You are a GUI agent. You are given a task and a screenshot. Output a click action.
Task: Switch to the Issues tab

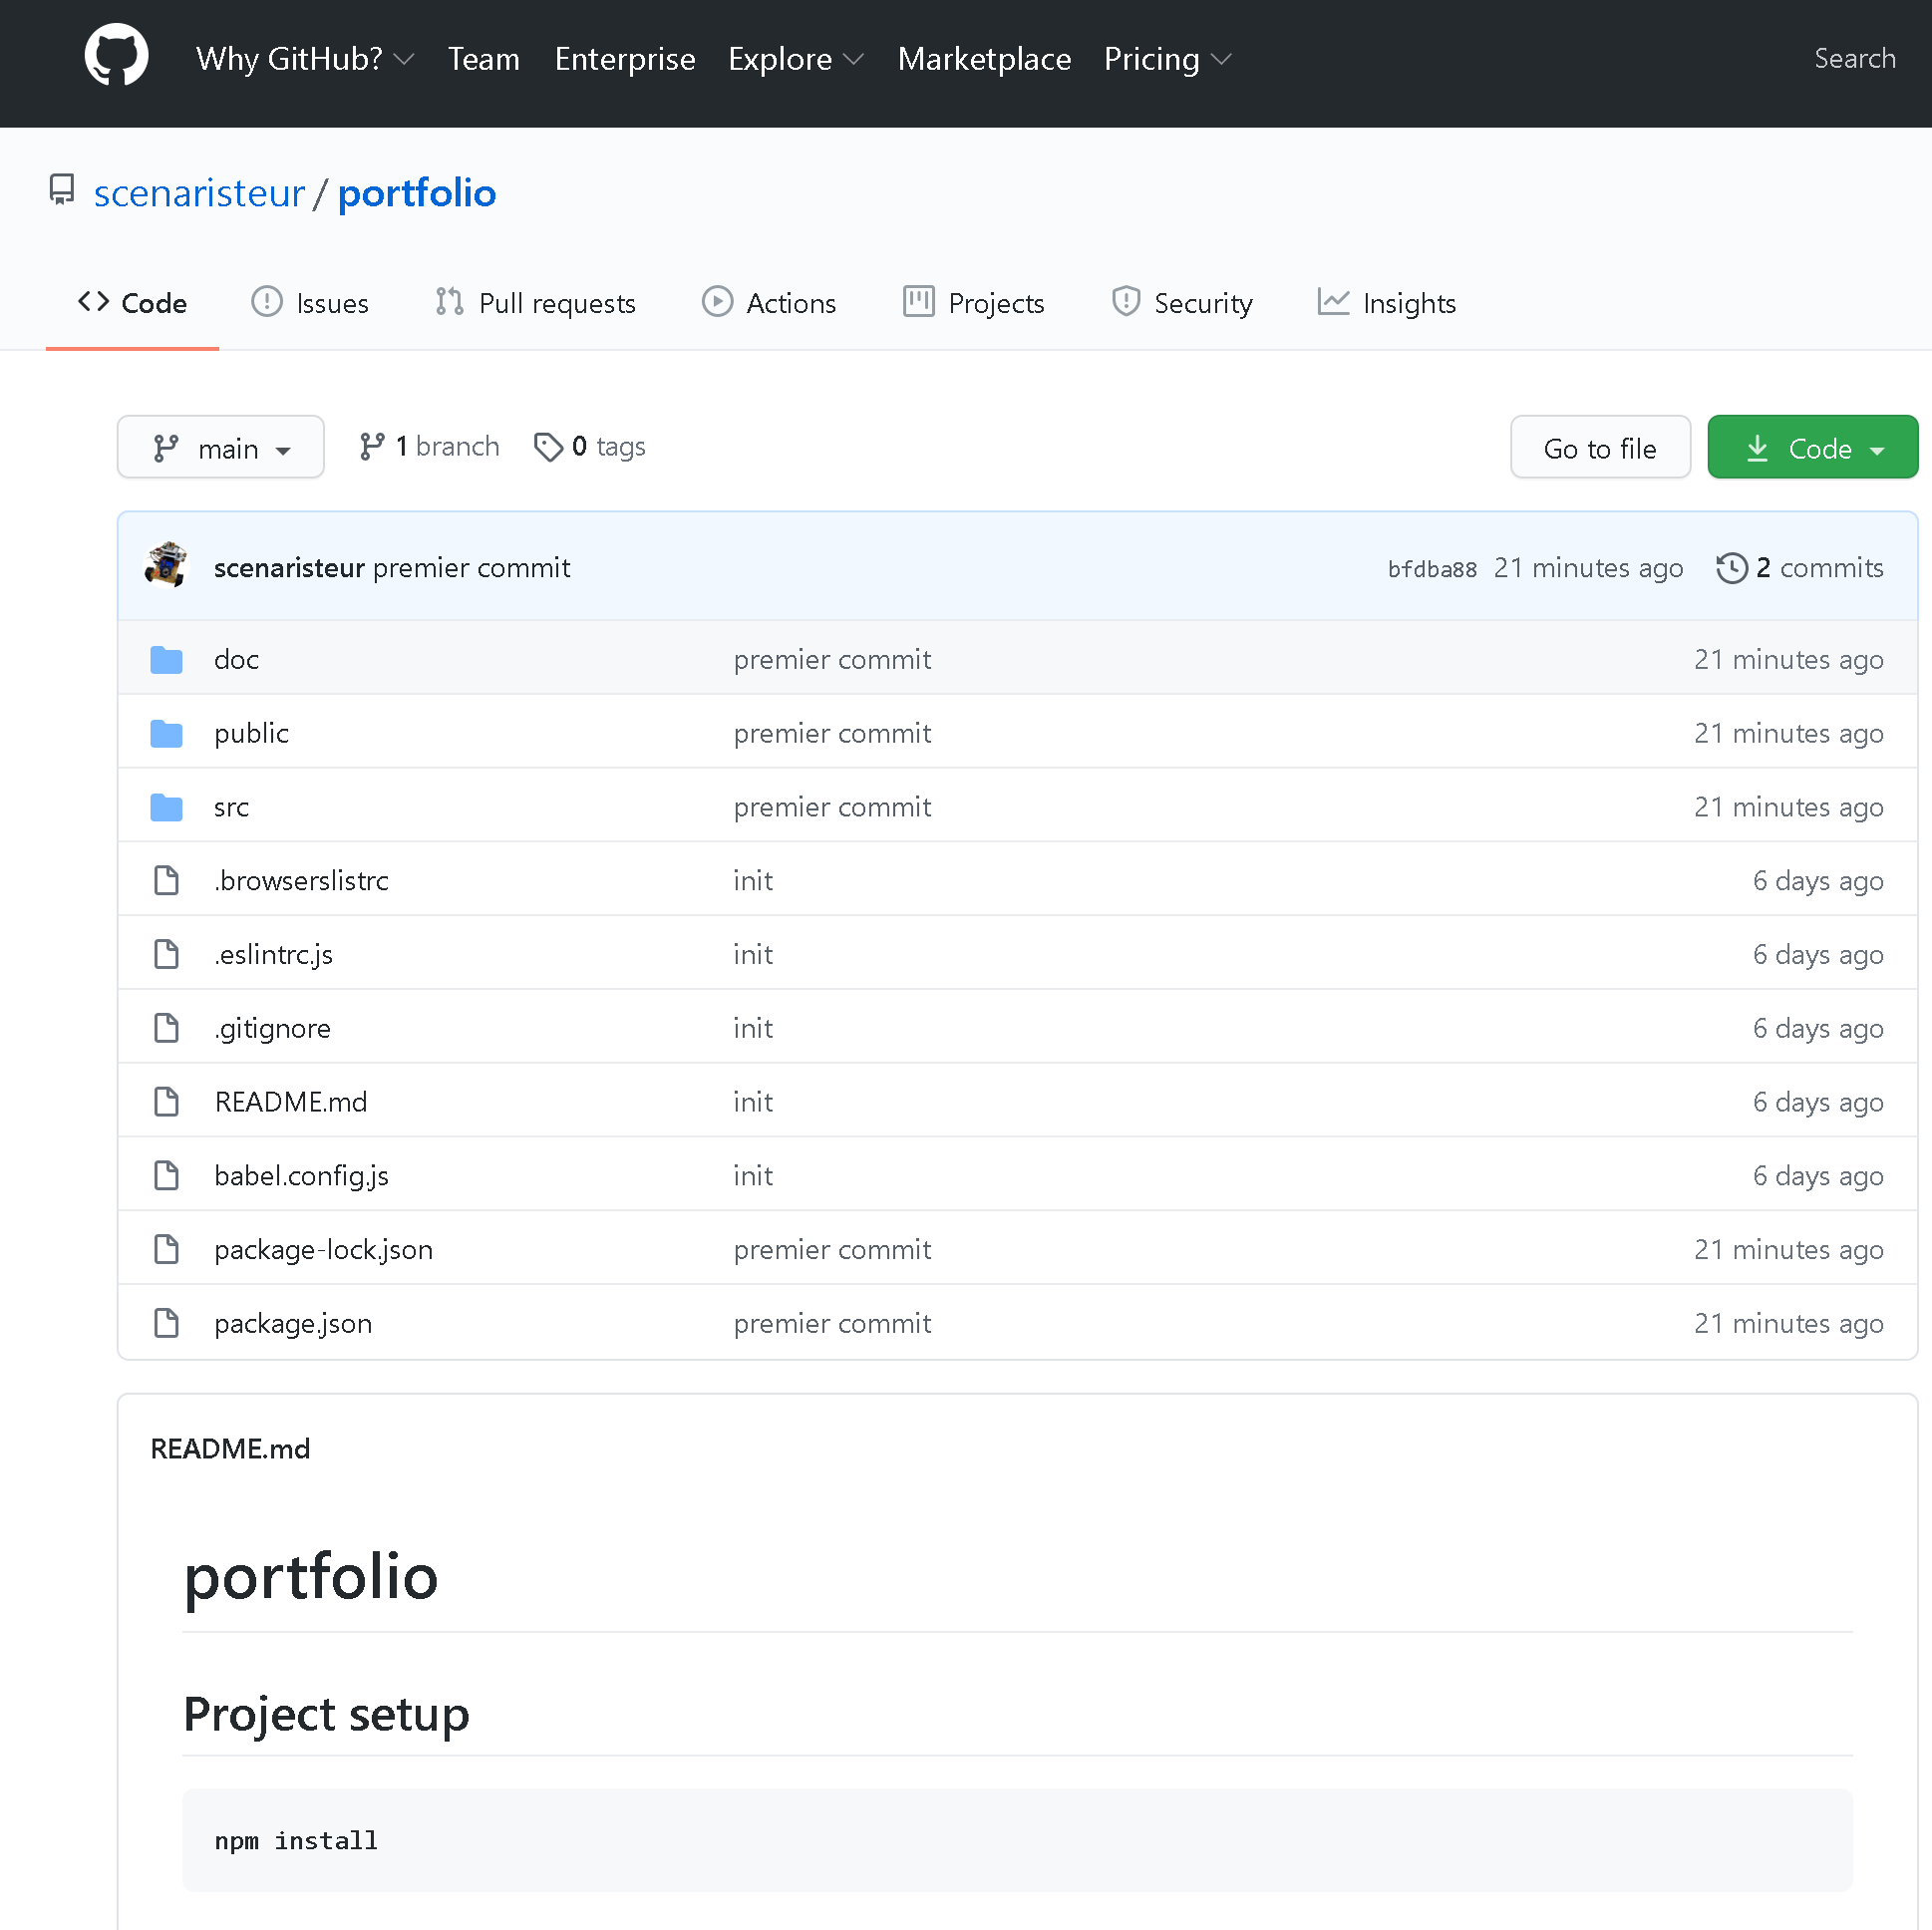[x=310, y=302]
